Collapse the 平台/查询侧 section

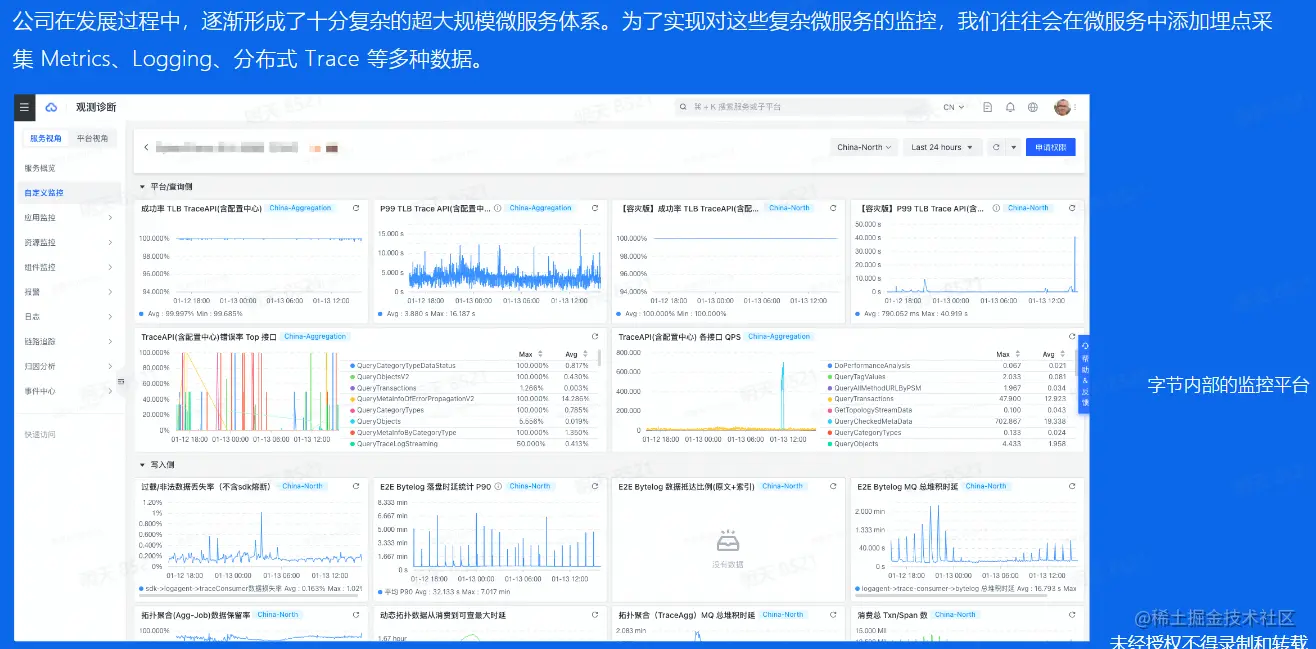pyautogui.click(x=142, y=186)
